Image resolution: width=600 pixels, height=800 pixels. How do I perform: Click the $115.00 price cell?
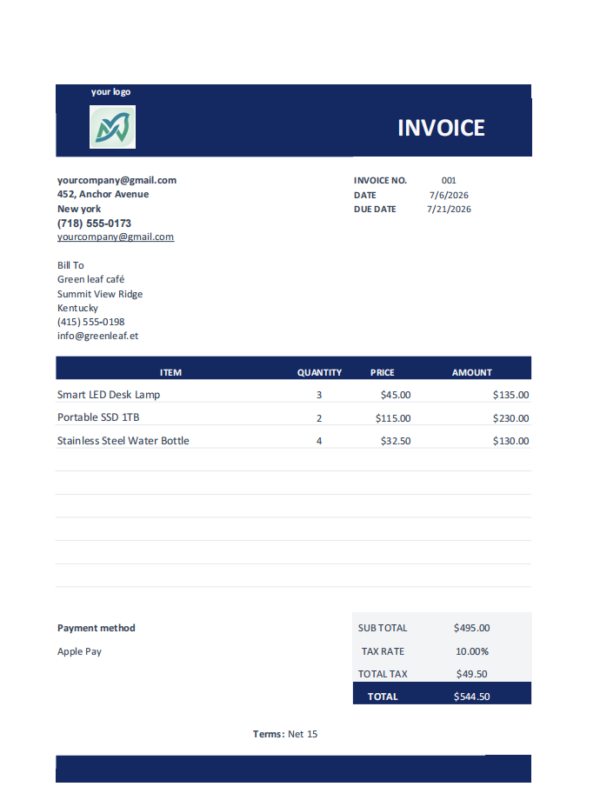tap(393, 418)
